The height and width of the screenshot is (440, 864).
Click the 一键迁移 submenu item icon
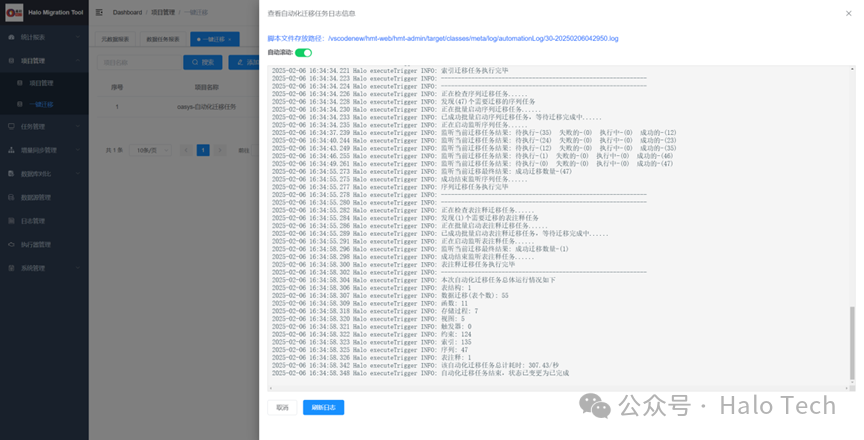pos(20,104)
